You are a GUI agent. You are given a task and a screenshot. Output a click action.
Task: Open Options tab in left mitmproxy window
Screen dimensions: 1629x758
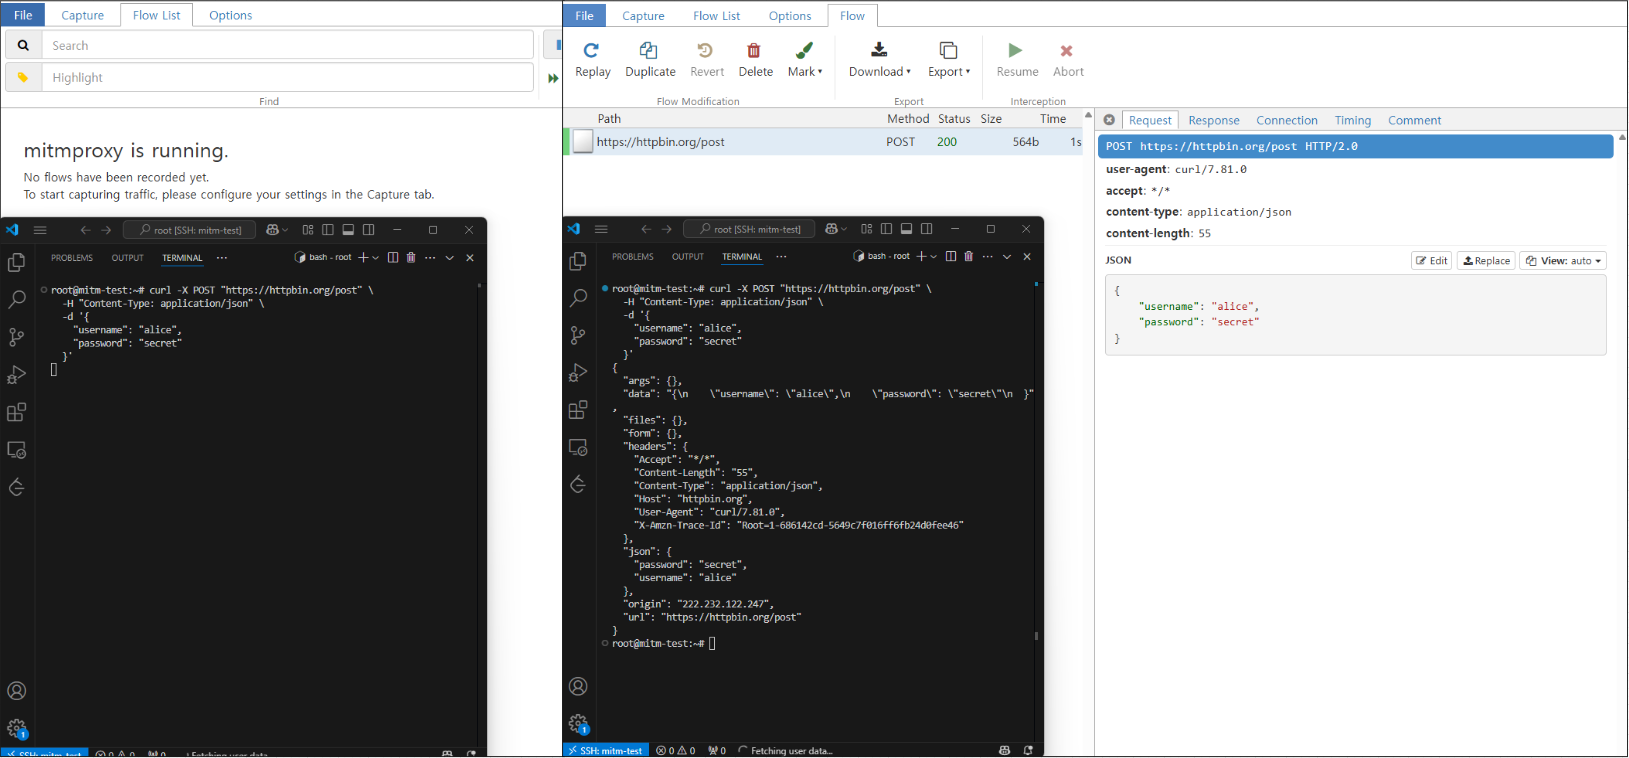(x=231, y=15)
